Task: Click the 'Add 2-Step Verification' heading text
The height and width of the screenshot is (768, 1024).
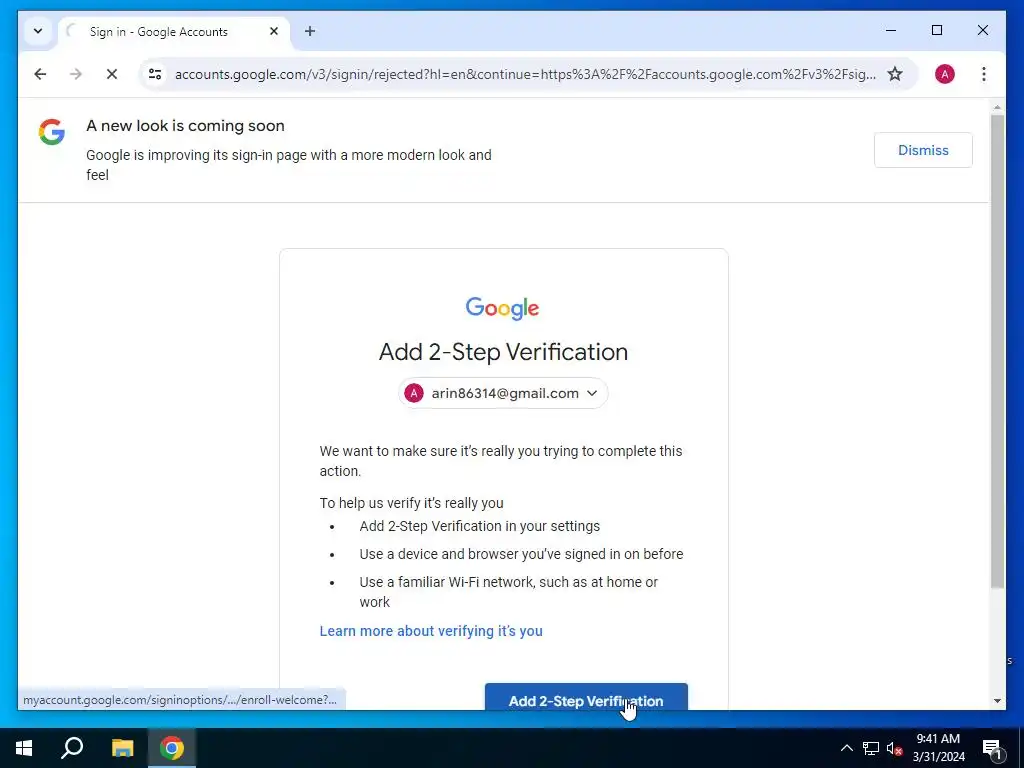Action: tap(503, 352)
